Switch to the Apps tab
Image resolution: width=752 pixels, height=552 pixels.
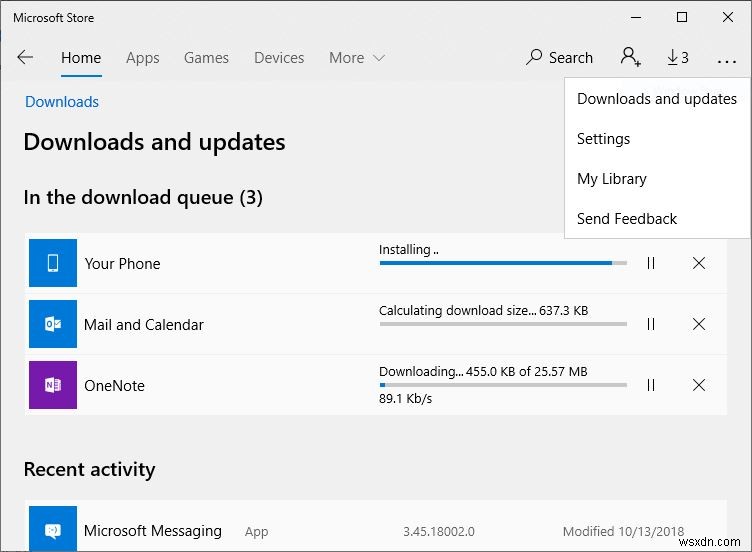[x=142, y=58]
